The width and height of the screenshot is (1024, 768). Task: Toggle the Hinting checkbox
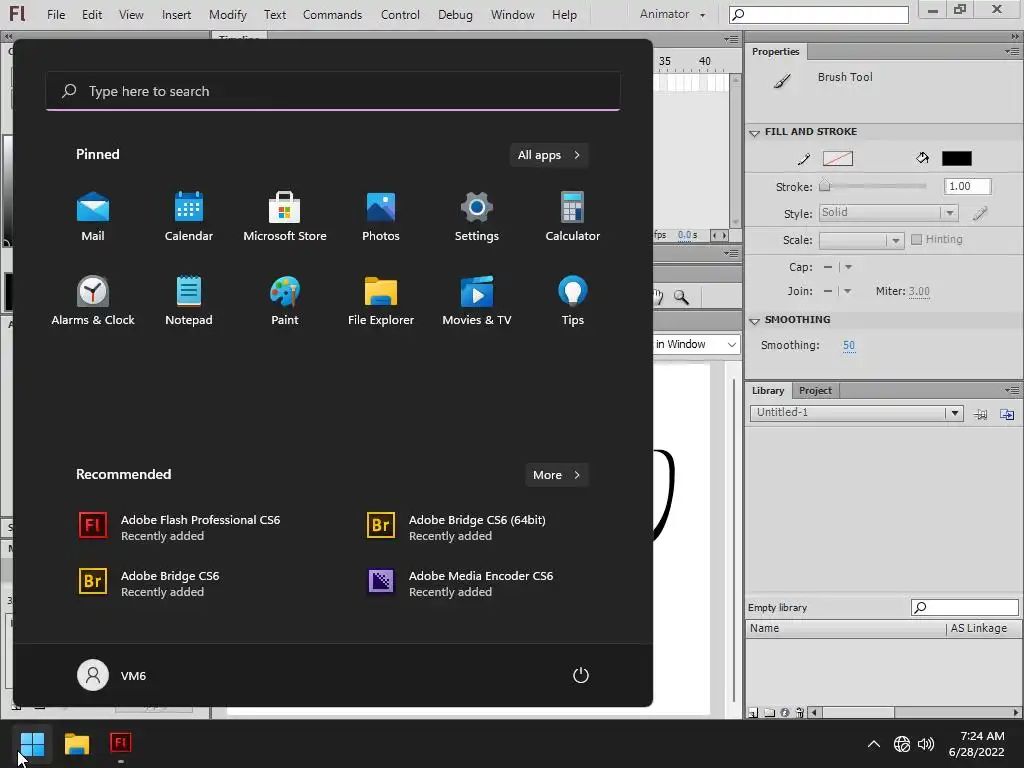point(916,240)
